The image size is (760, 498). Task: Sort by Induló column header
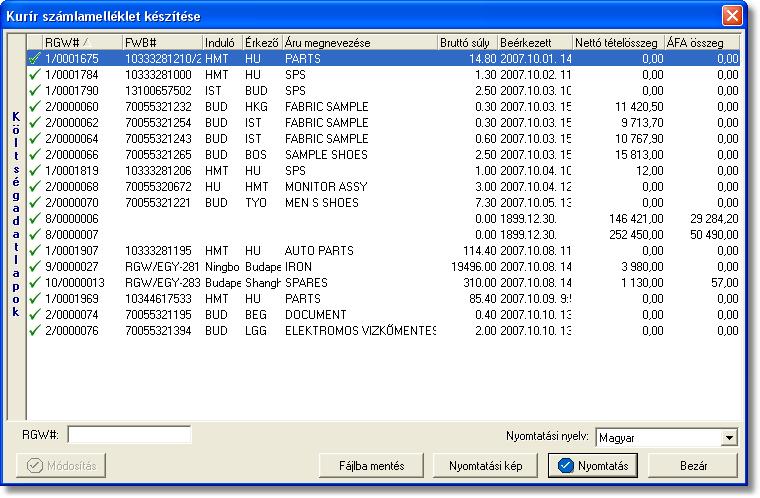[x=222, y=43]
